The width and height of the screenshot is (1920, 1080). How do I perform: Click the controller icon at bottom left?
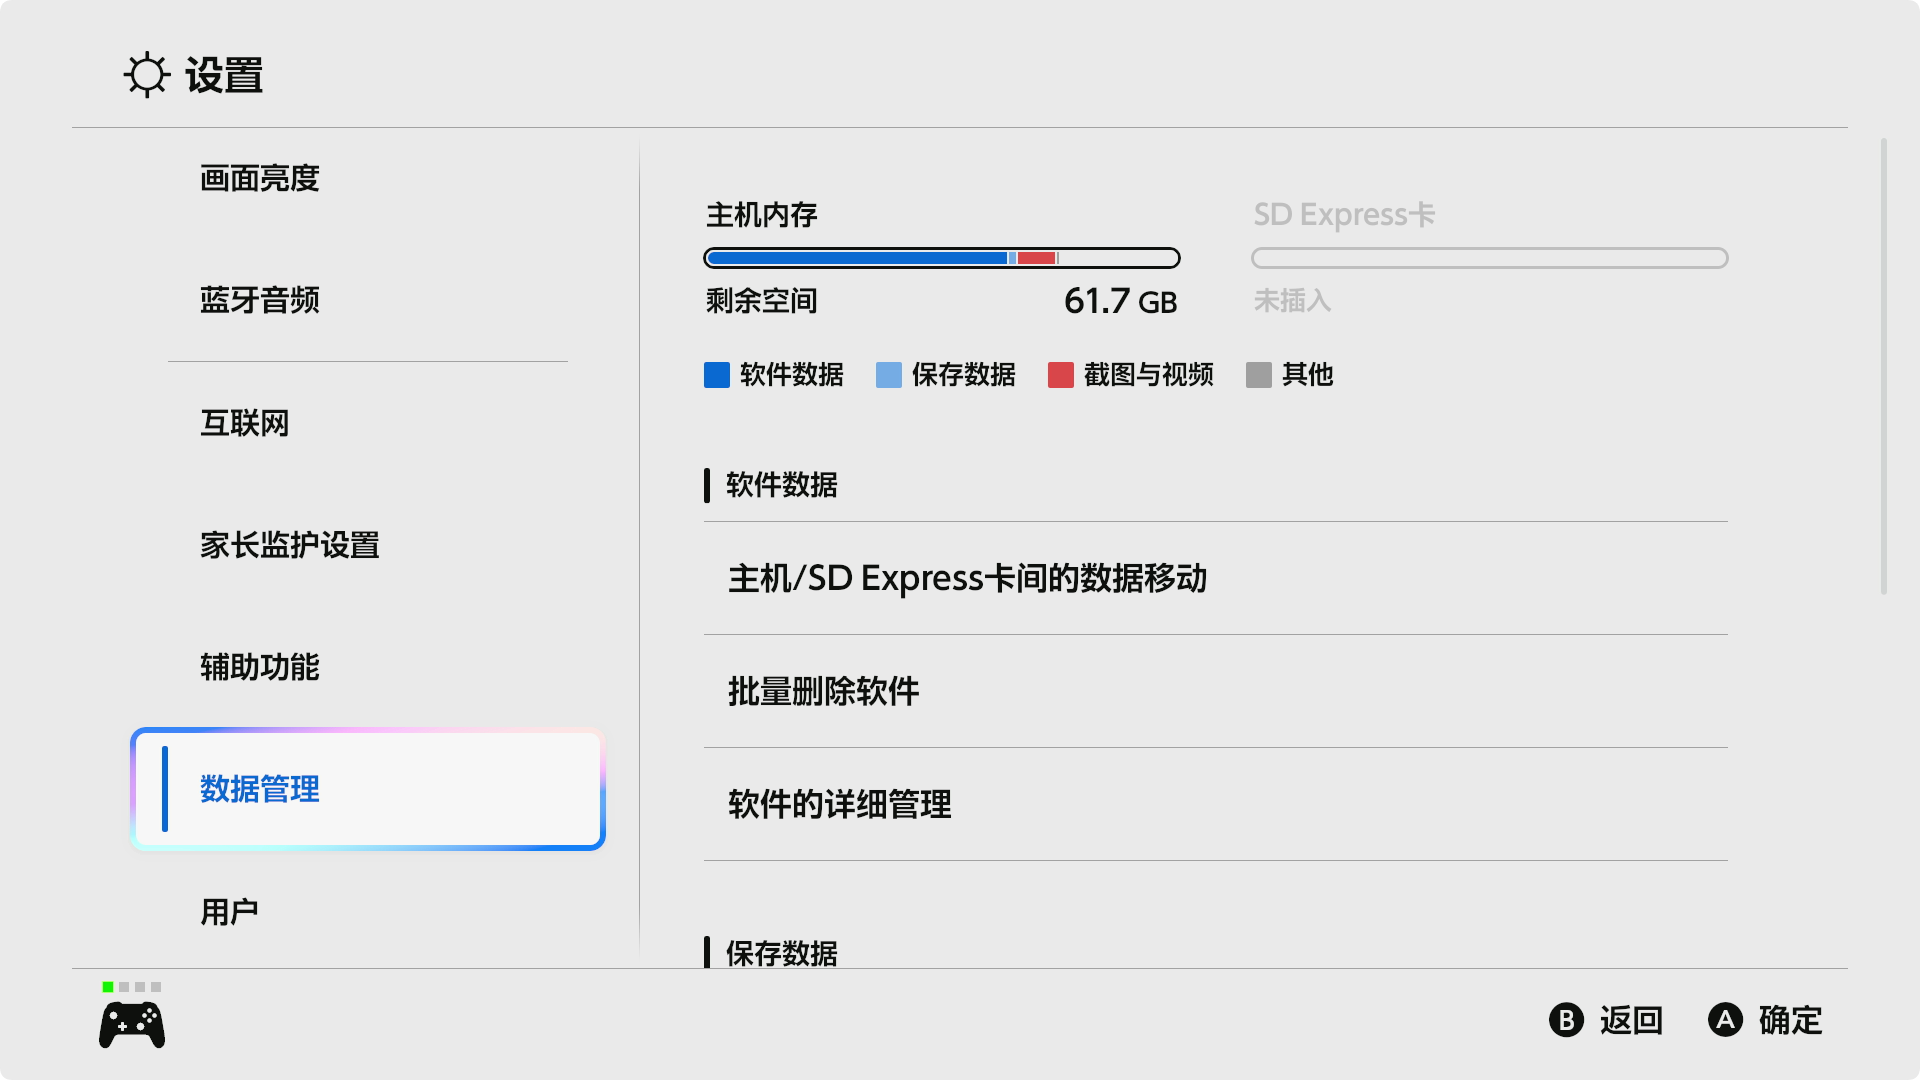[132, 1026]
